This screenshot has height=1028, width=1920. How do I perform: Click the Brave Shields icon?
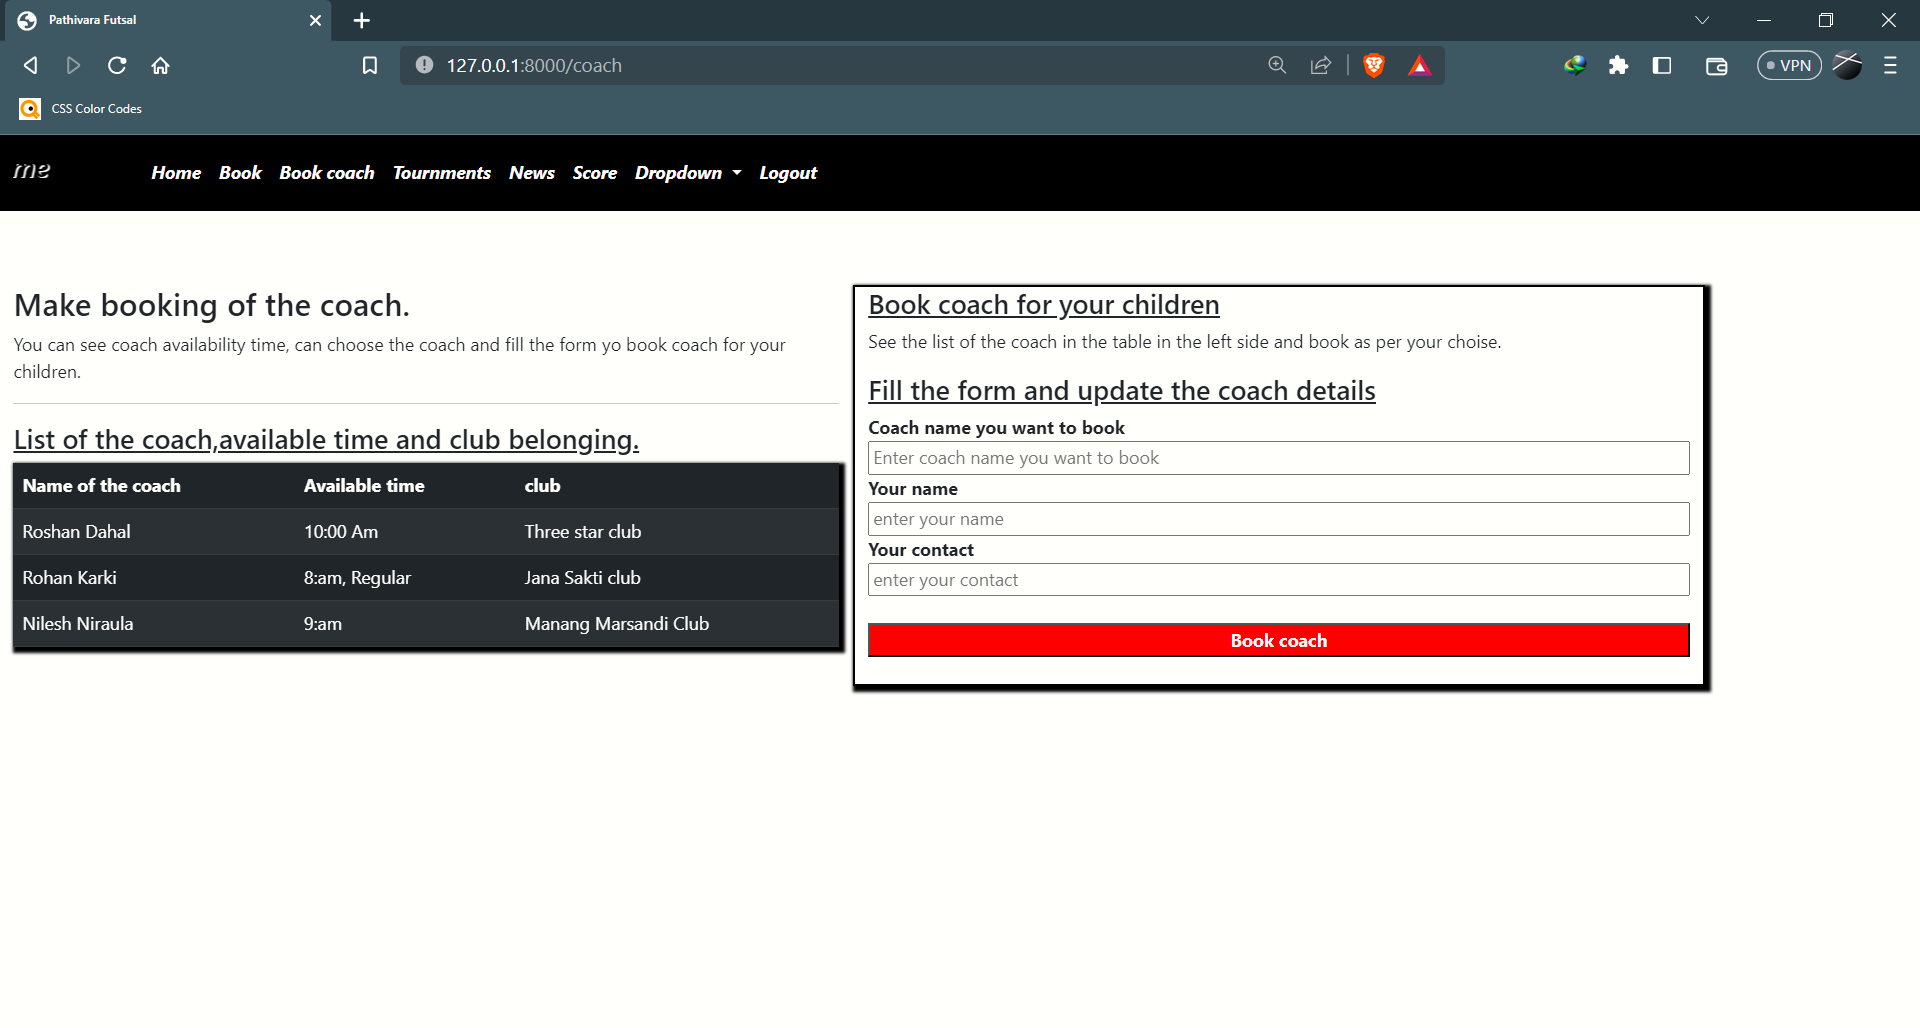pyautogui.click(x=1373, y=65)
